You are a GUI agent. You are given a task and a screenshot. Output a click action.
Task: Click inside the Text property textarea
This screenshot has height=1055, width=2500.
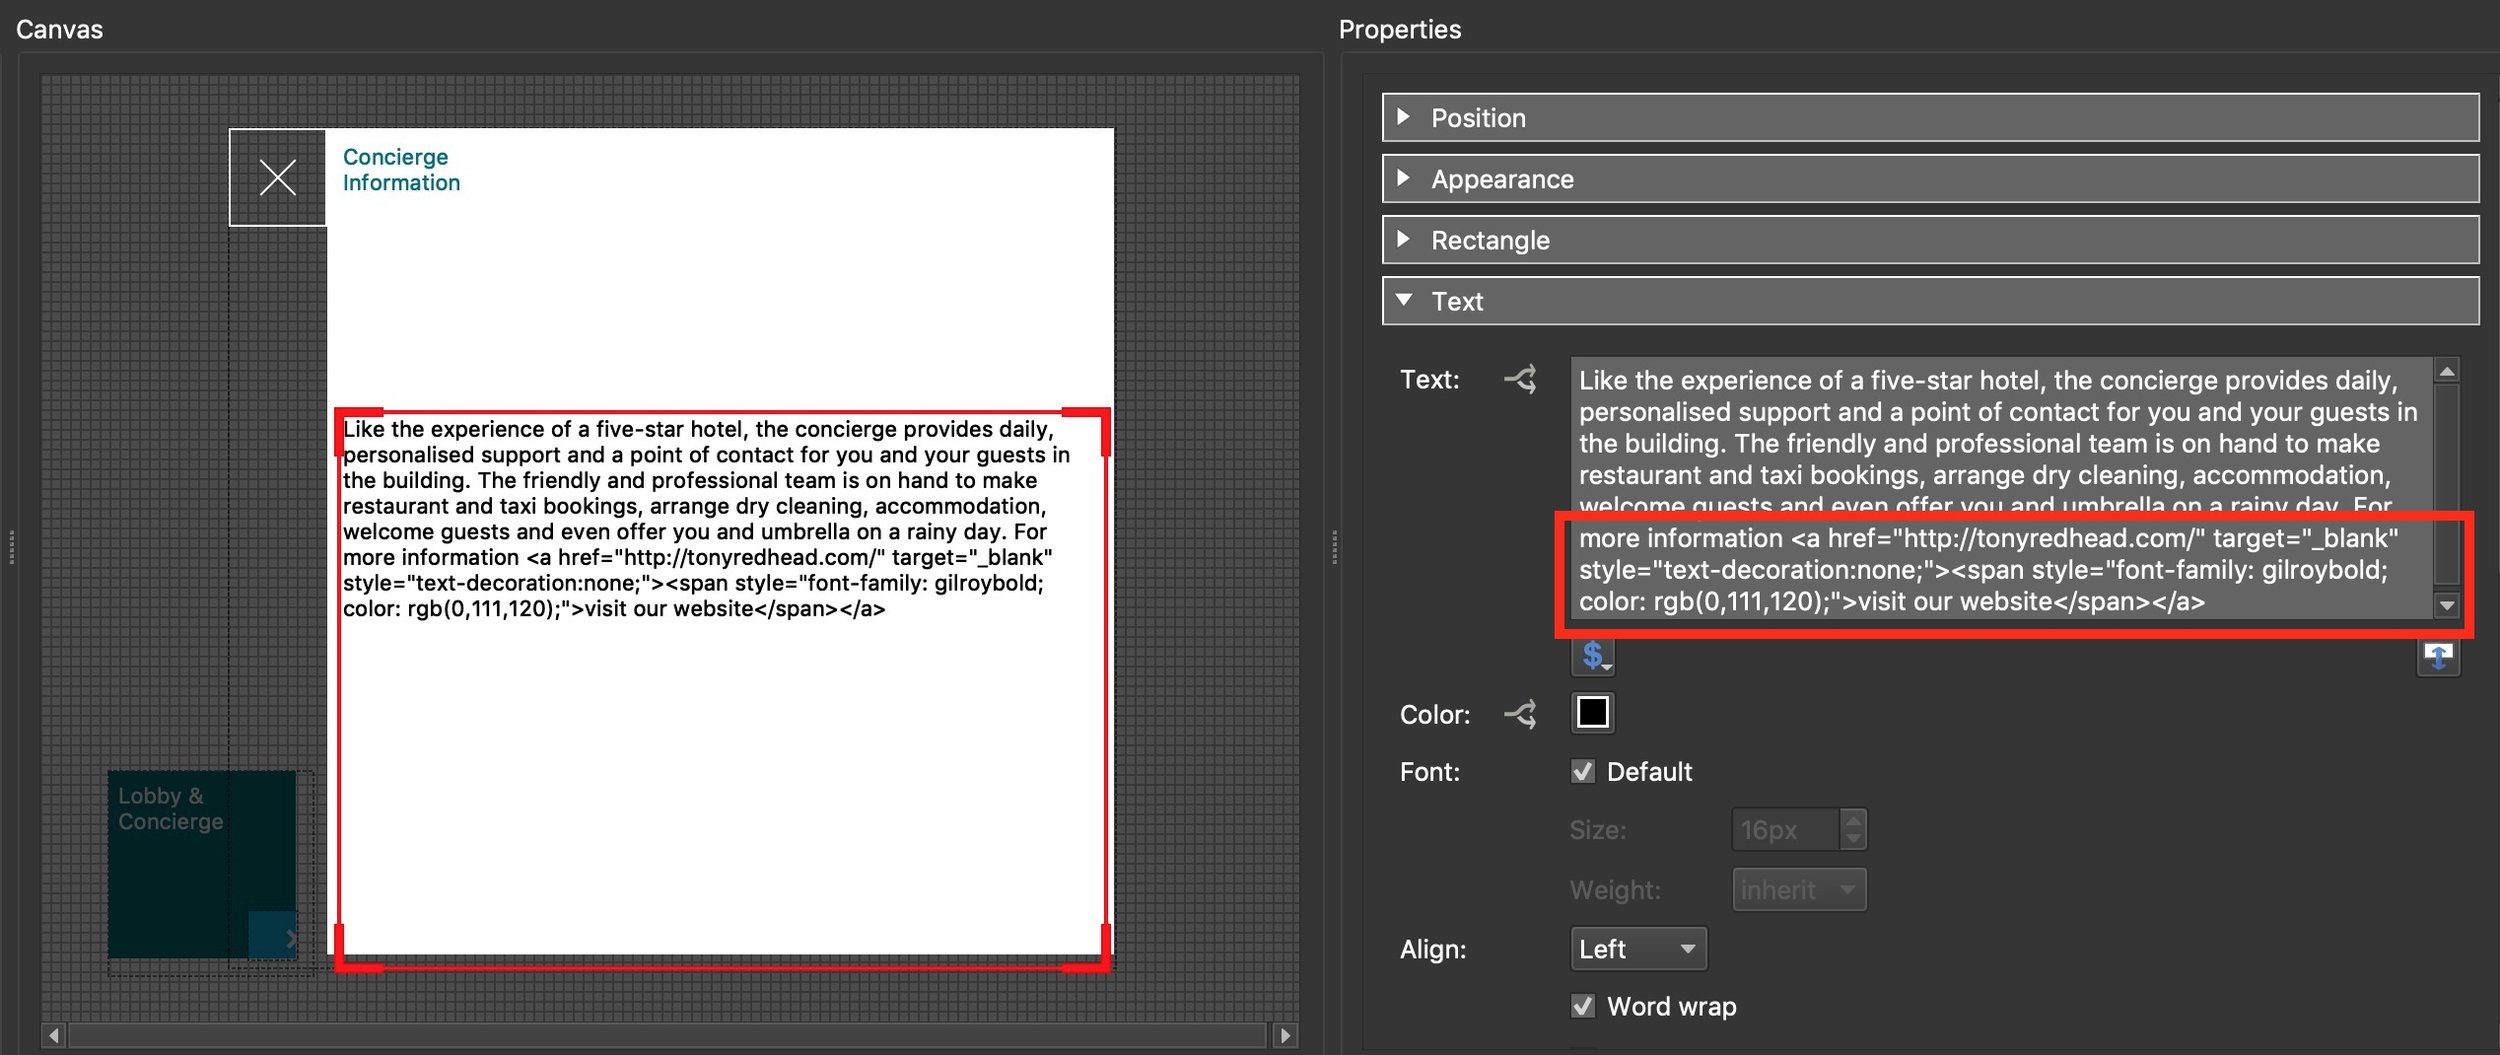[2000, 488]
